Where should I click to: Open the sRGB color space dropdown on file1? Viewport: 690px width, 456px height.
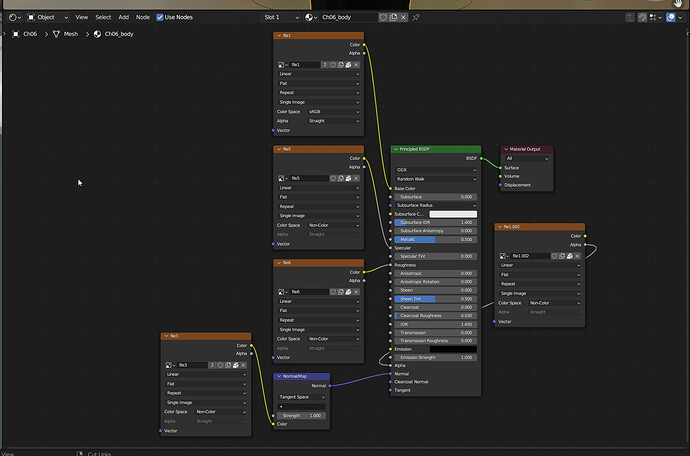tap(333, 112)
